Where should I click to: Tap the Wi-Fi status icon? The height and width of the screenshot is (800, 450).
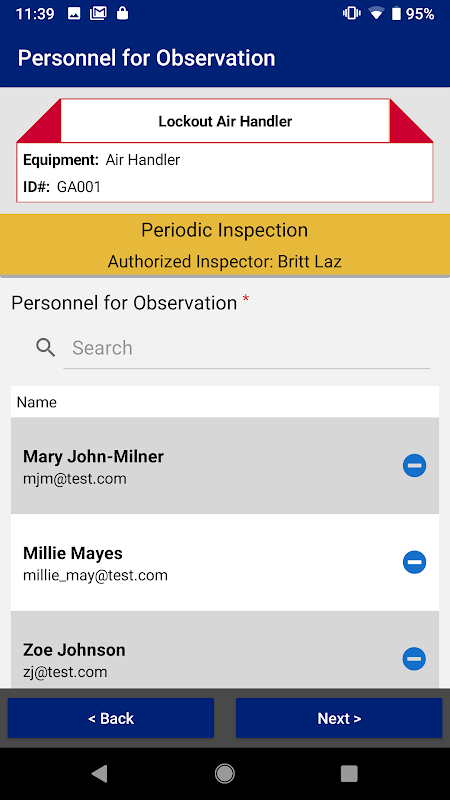[376, 14]
